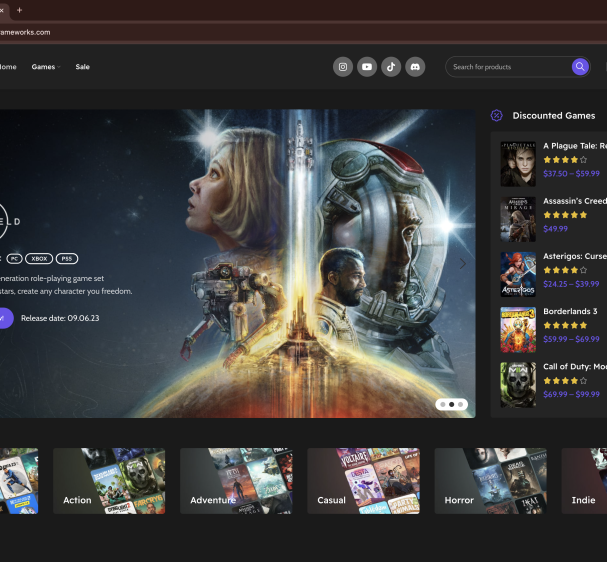Click the PS5 platform tag
Viewport: 607px width, 562px height.
67,259
